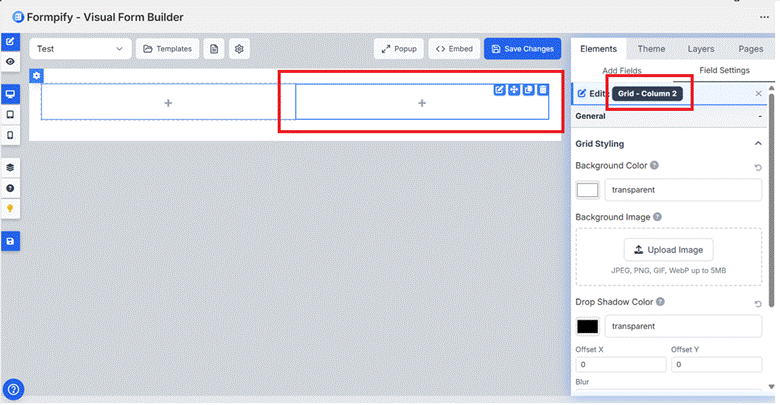Open the Layers tab
The image size is (780, 405).
pyautogui.click(x=701, y=48)
